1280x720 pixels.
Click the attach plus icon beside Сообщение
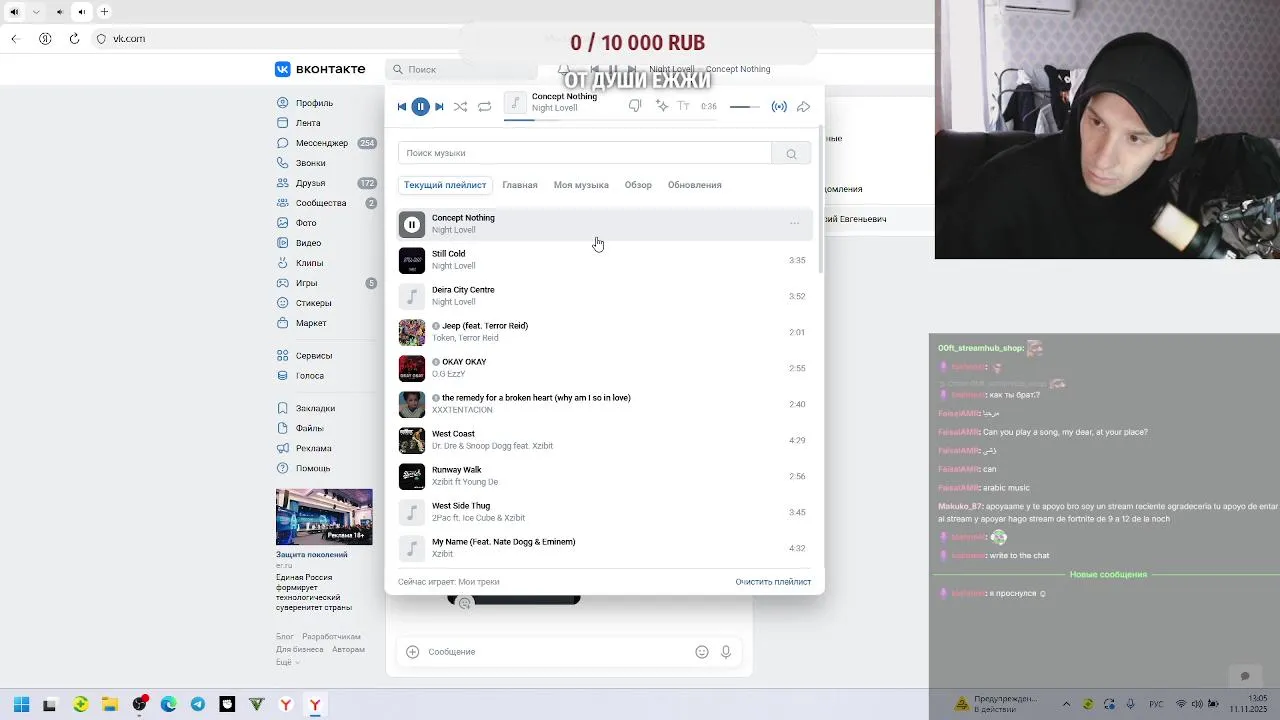coord(412,652)
